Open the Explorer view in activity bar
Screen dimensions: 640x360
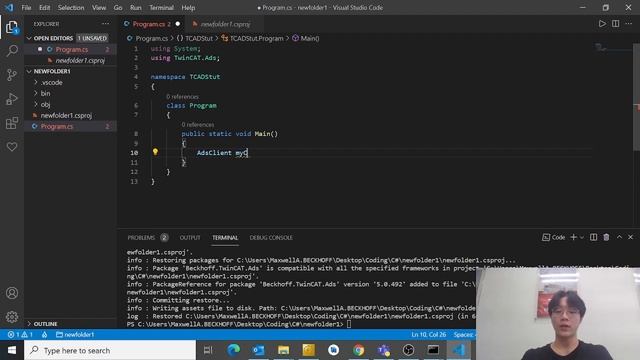coord(12,27)
